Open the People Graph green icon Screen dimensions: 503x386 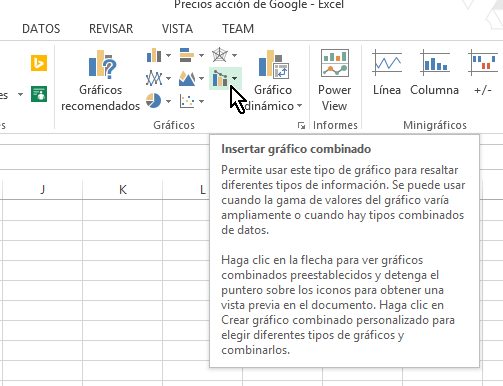point(39,94)
